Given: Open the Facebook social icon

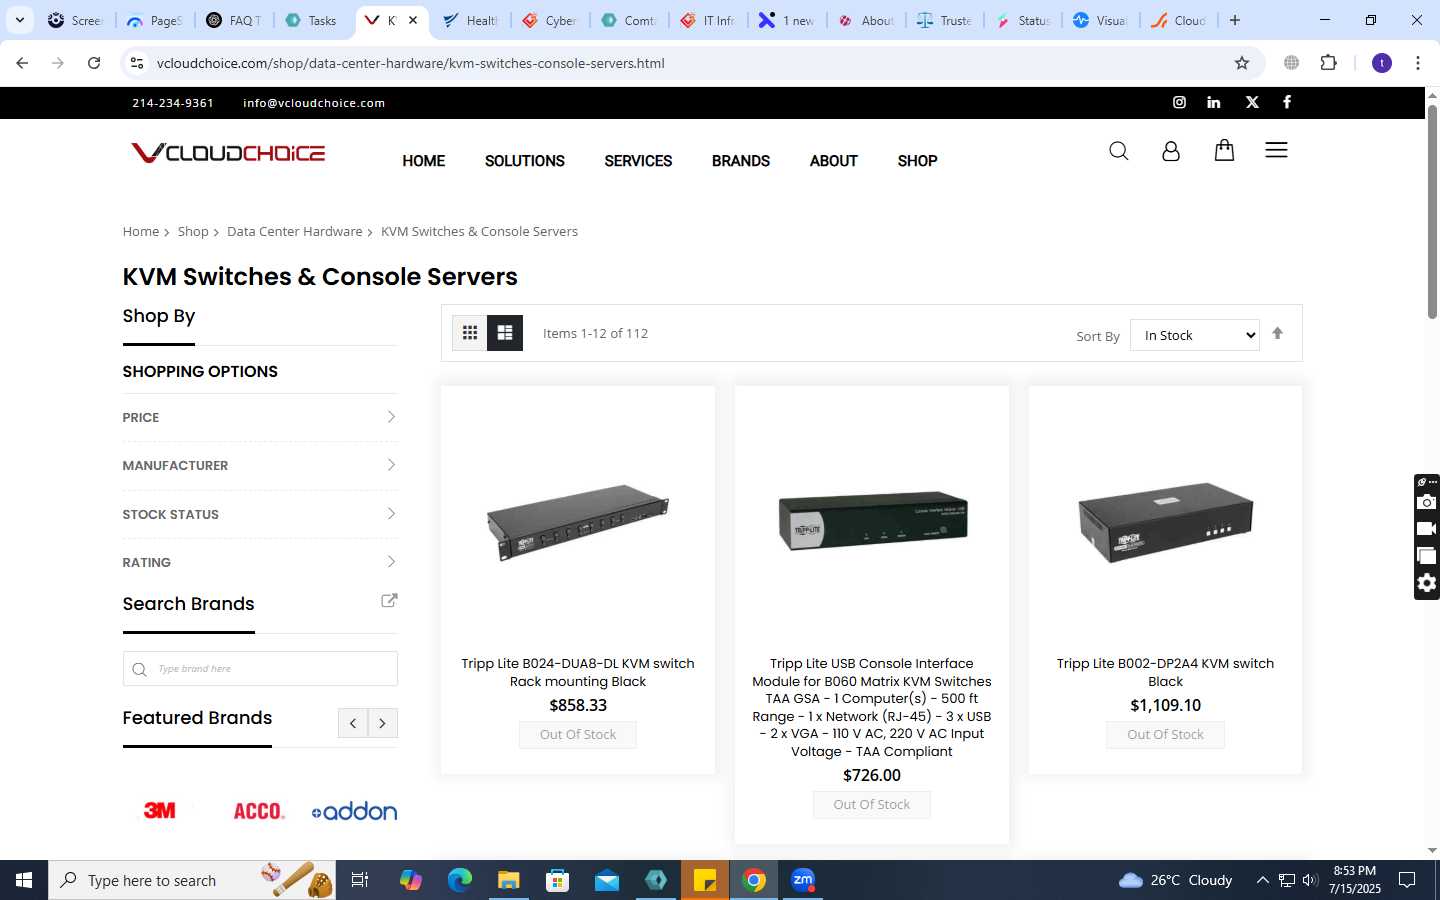Looking at the screenshot, I should click(1287, 102).
